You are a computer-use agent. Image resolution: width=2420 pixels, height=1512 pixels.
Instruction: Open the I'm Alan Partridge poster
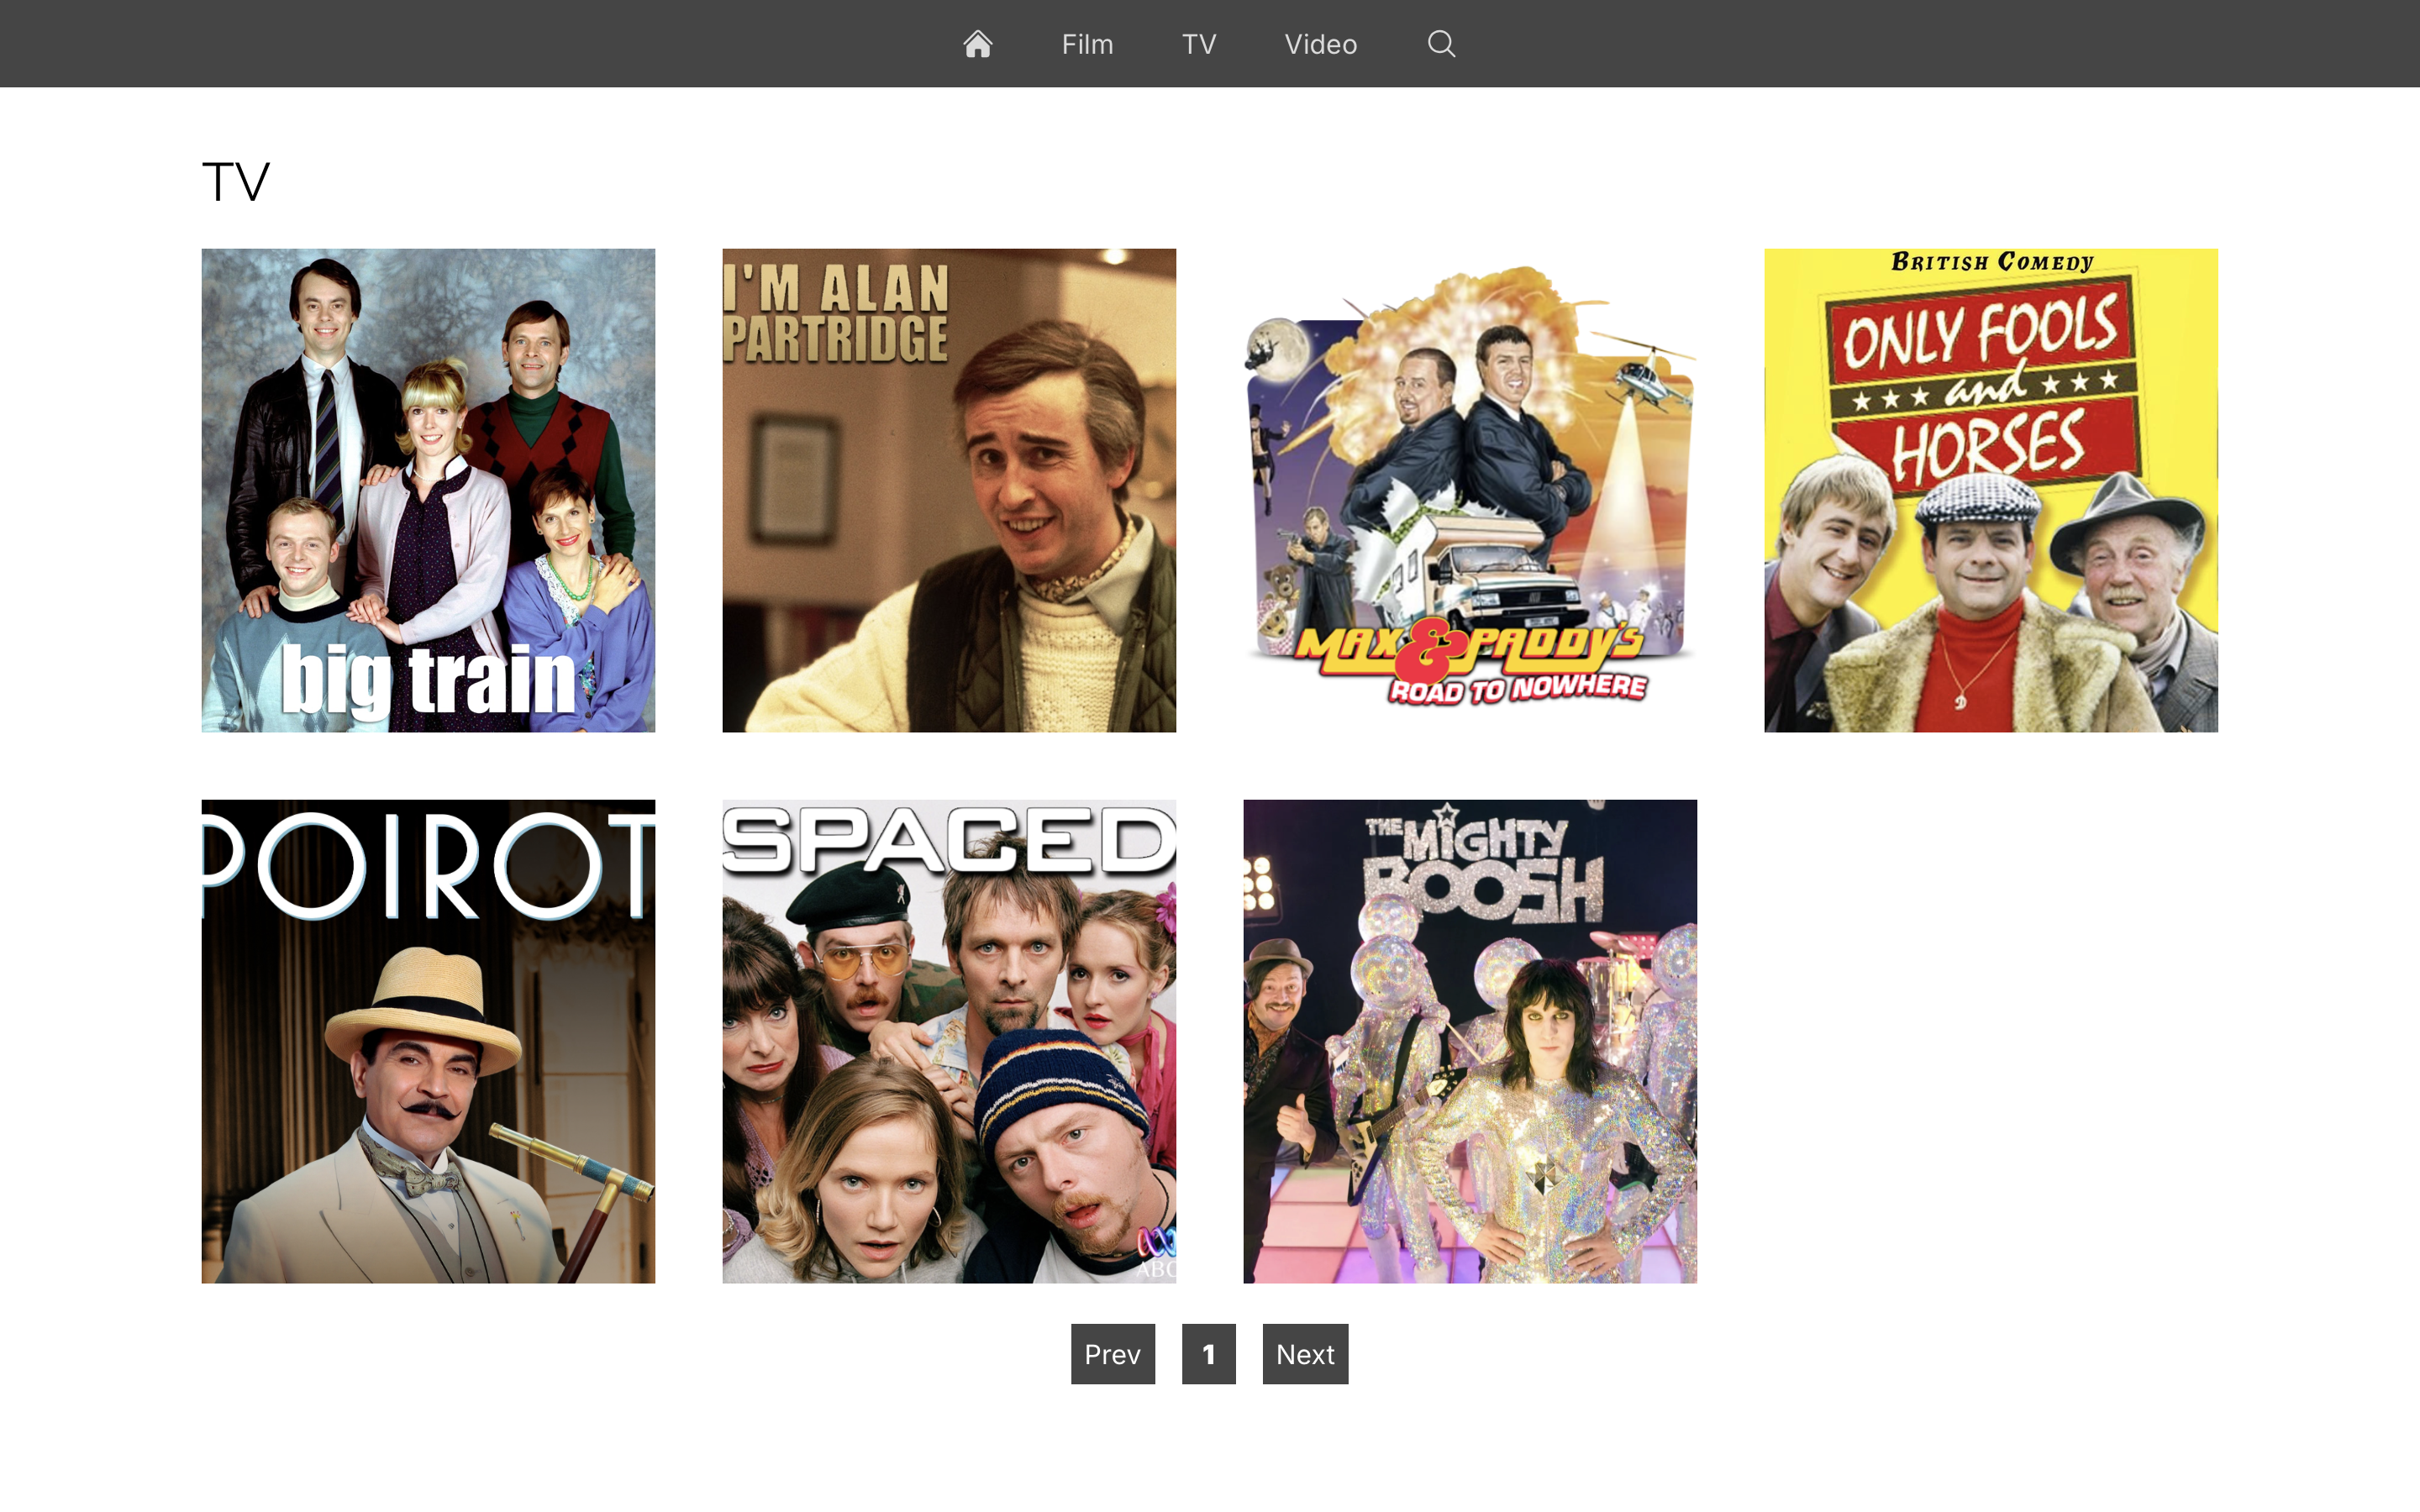[949, 490]
